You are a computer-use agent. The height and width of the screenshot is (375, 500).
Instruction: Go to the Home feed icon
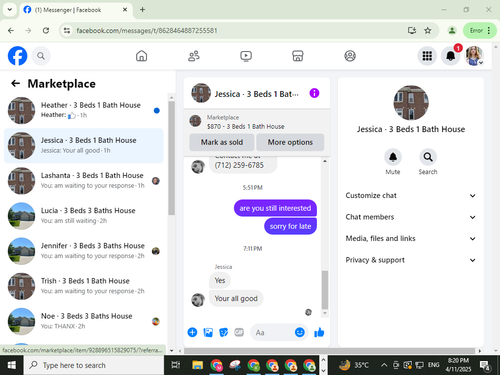coord(141,56)
